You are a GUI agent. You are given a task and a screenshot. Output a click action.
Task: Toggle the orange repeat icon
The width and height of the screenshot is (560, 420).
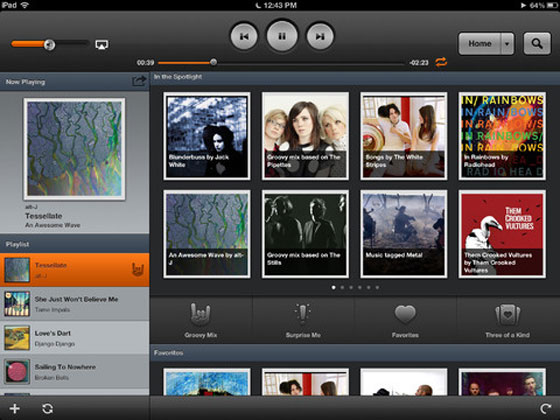(441, 62)
